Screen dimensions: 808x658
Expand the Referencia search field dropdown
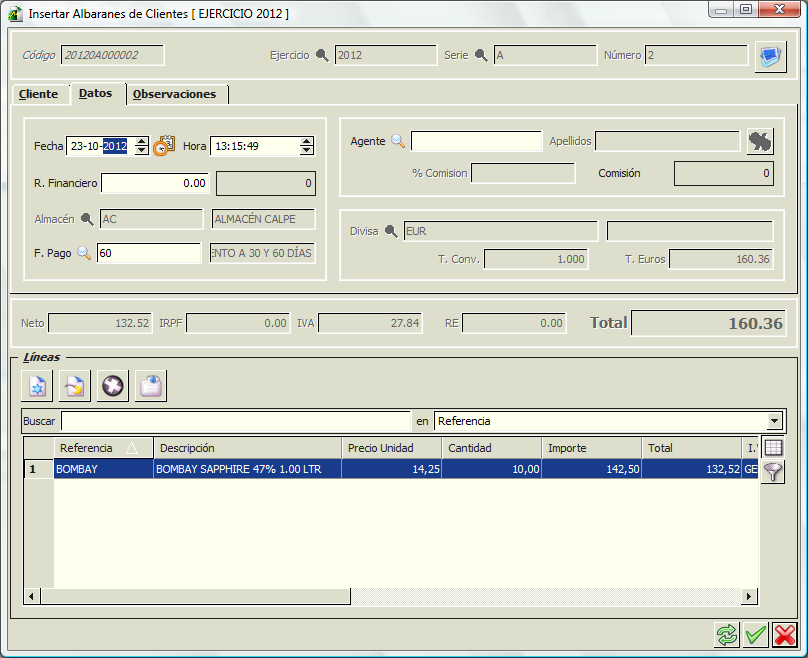(x=774, y=421)
